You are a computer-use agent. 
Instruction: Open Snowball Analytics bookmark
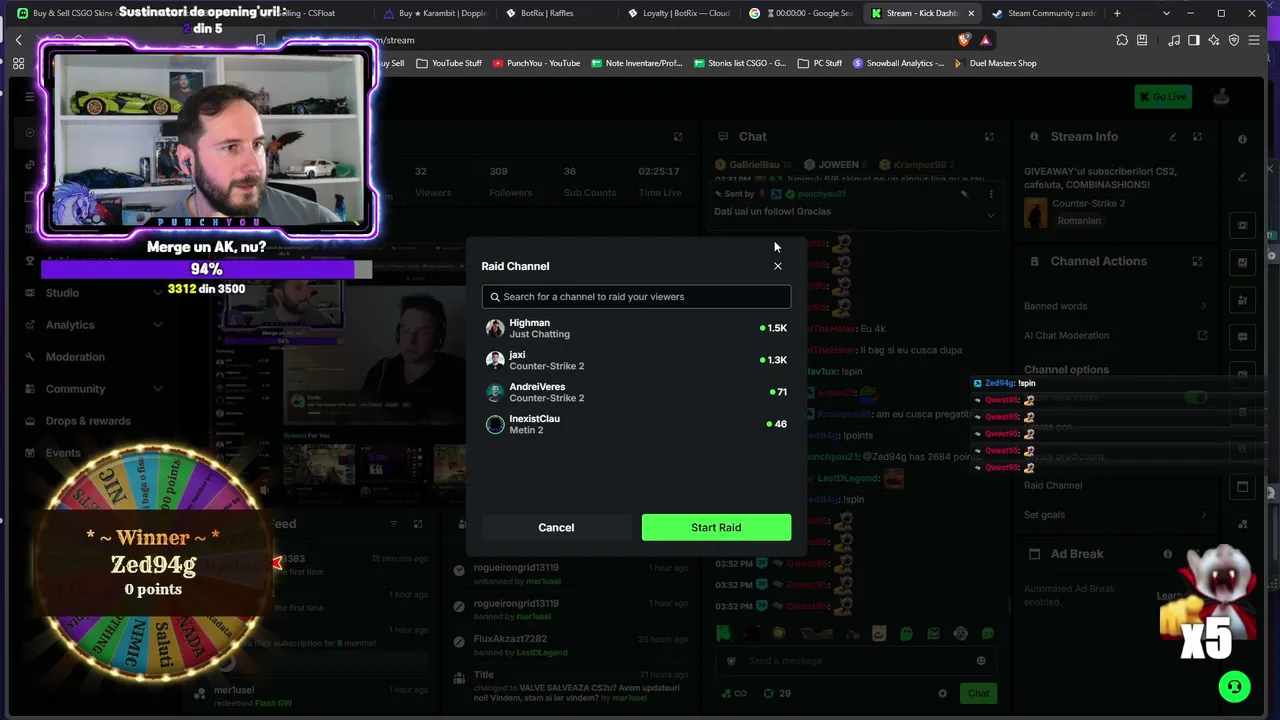click(x=898, y=63)
